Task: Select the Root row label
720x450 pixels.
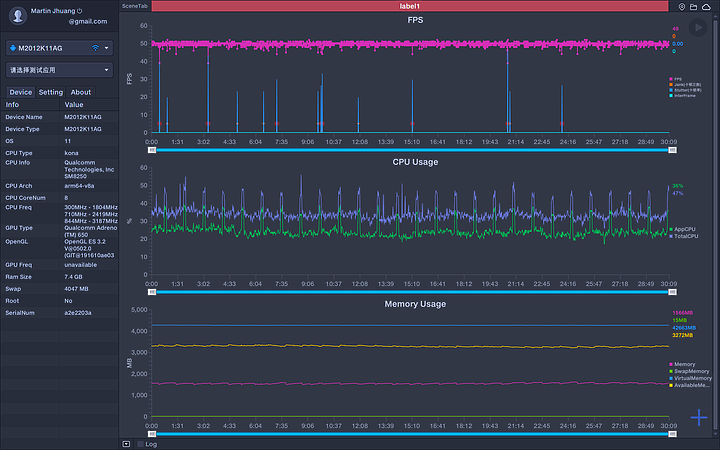Action: pyautogui.click(x=12, y=301)
